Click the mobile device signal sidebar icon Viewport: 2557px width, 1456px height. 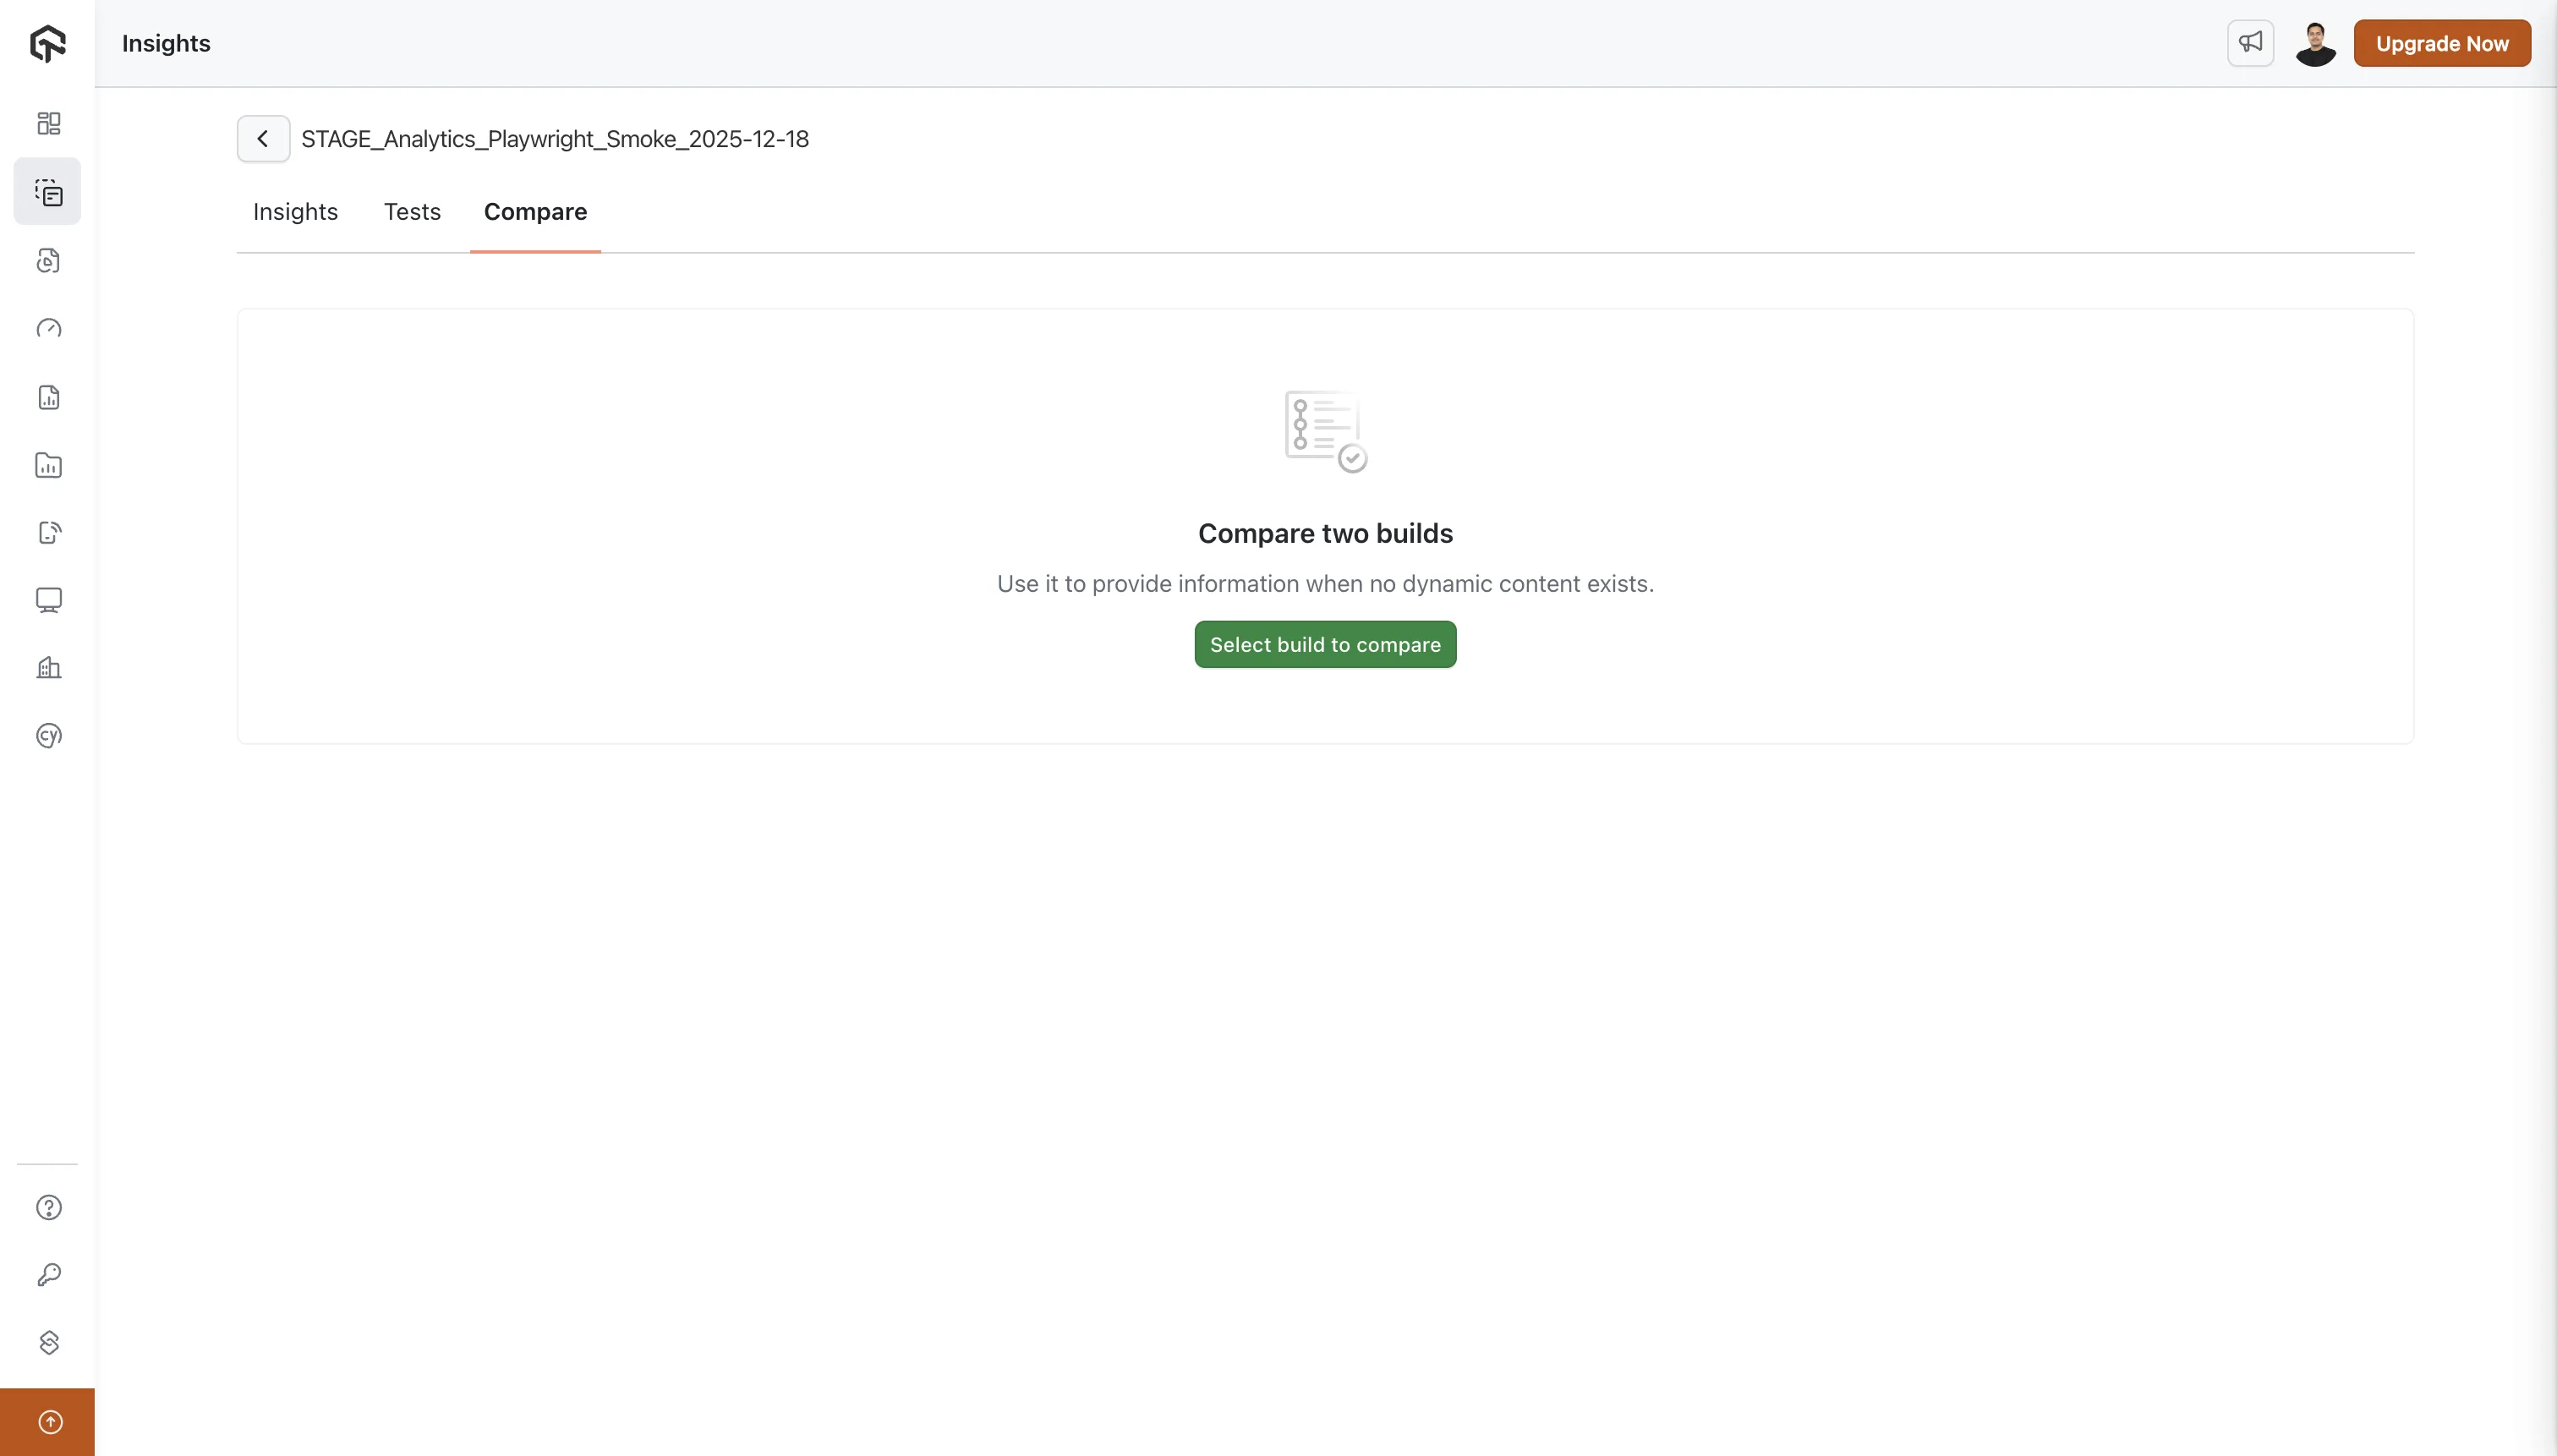[x=48, y=532]
